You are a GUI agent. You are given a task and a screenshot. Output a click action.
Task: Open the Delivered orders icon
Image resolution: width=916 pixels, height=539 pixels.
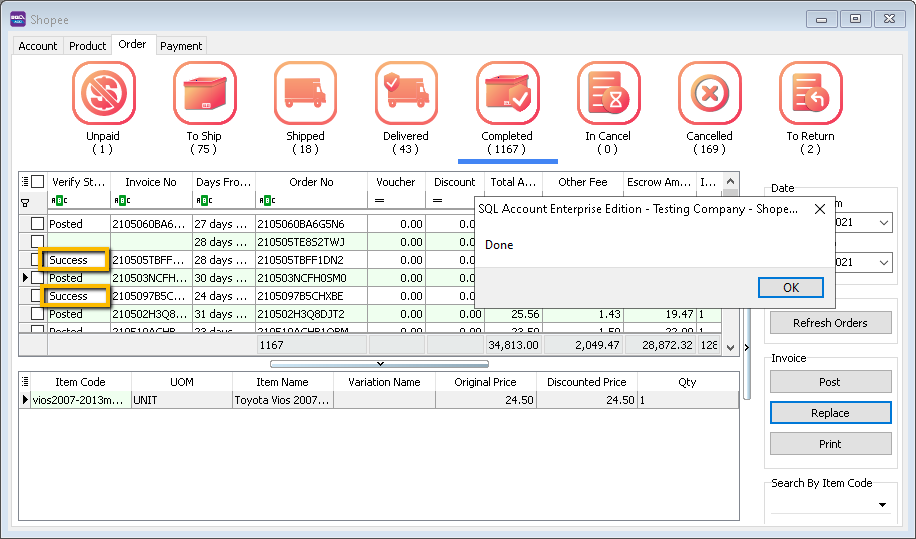tap(406, 94)
